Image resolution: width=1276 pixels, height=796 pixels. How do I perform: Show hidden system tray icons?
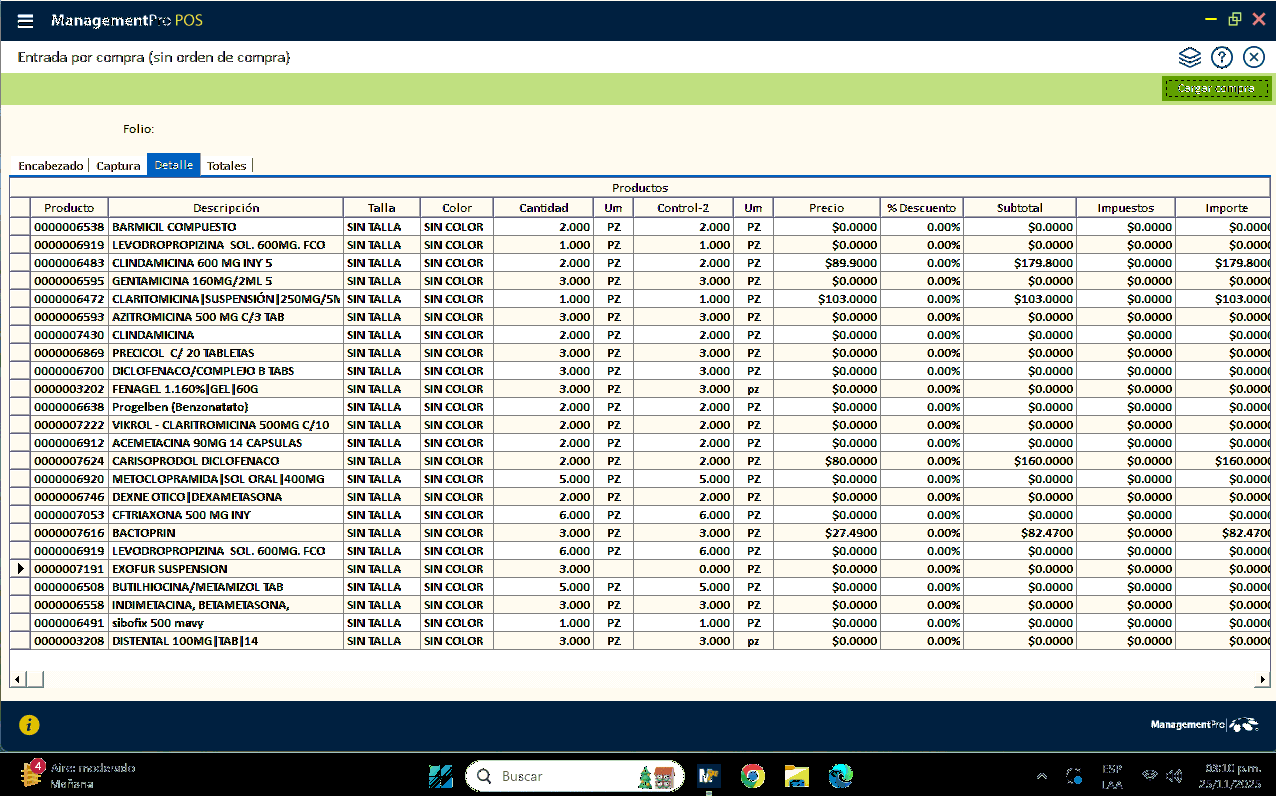[1042, 776]
